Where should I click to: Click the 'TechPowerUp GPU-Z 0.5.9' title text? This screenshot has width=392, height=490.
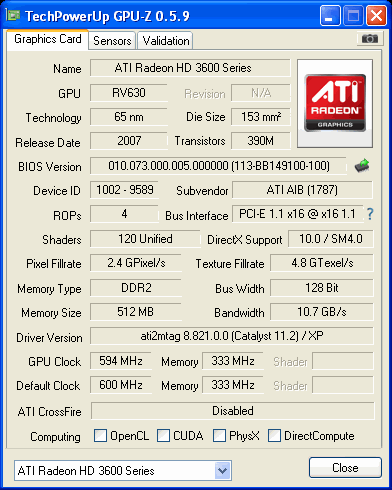pyautogui.click(x=107, y=16)
